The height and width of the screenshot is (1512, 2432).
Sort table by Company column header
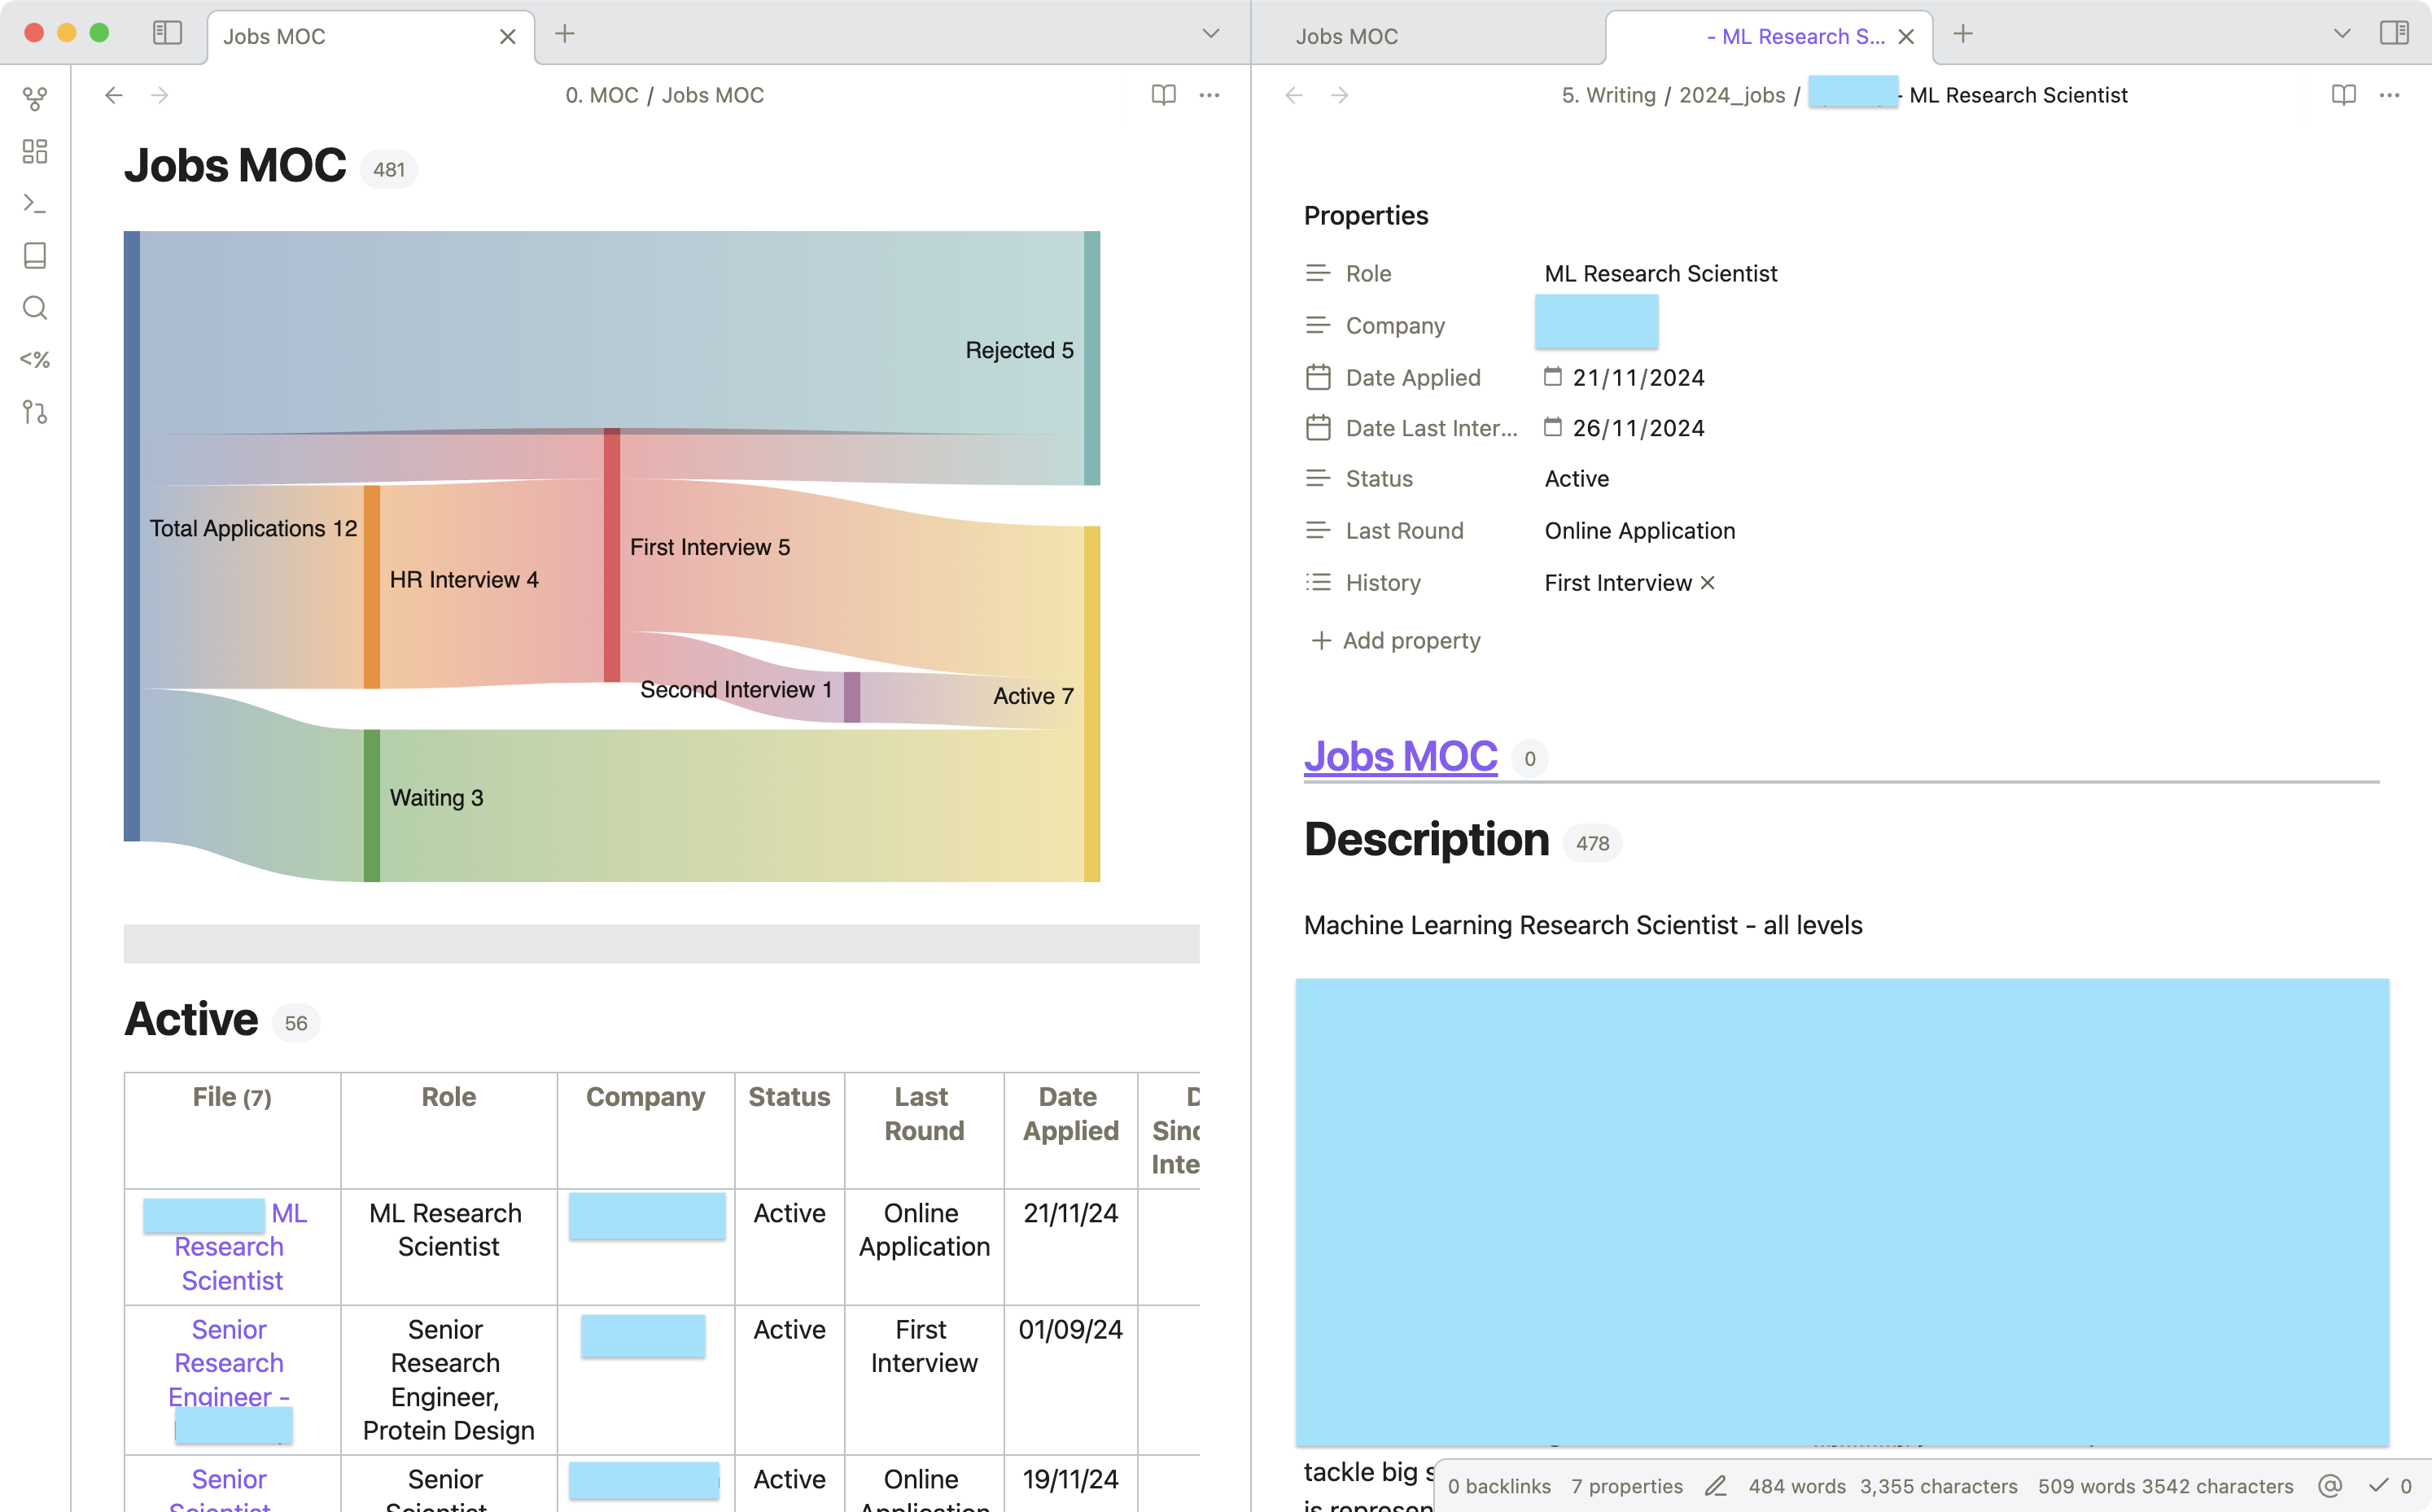pyautogui.click(x=645, y=1097)
